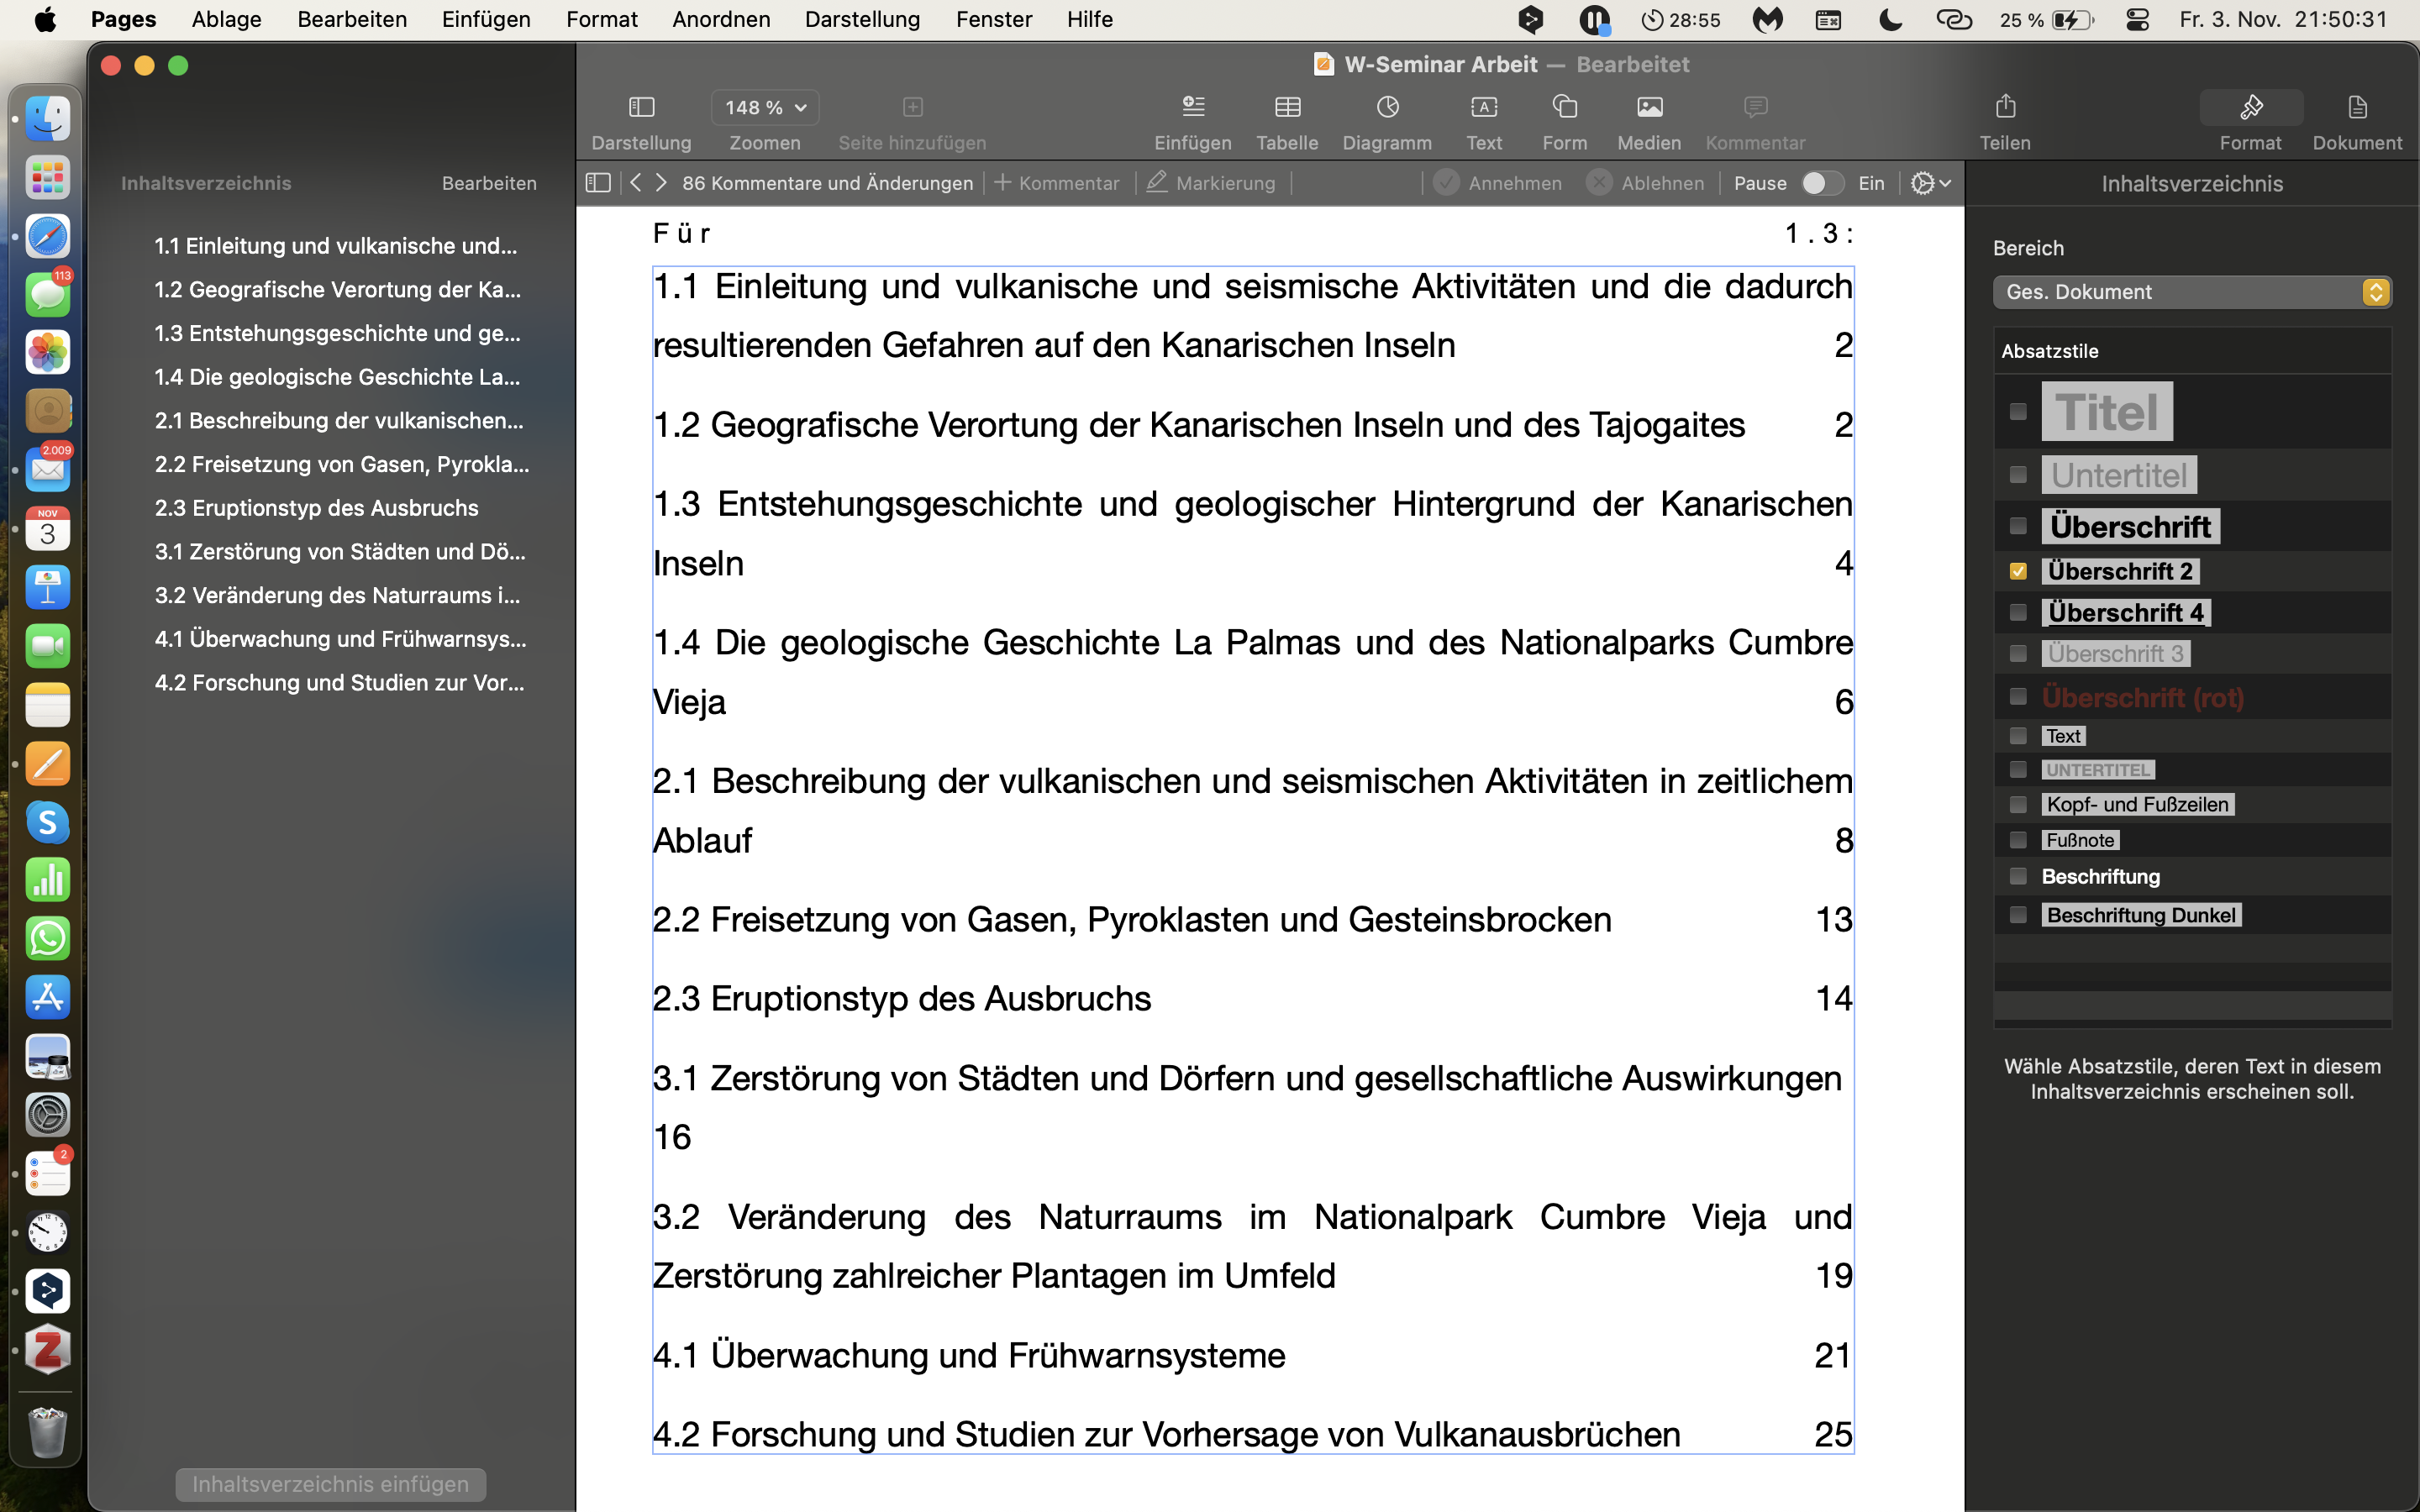
Task: Go to next comment arrow
Action: (661, 183)
